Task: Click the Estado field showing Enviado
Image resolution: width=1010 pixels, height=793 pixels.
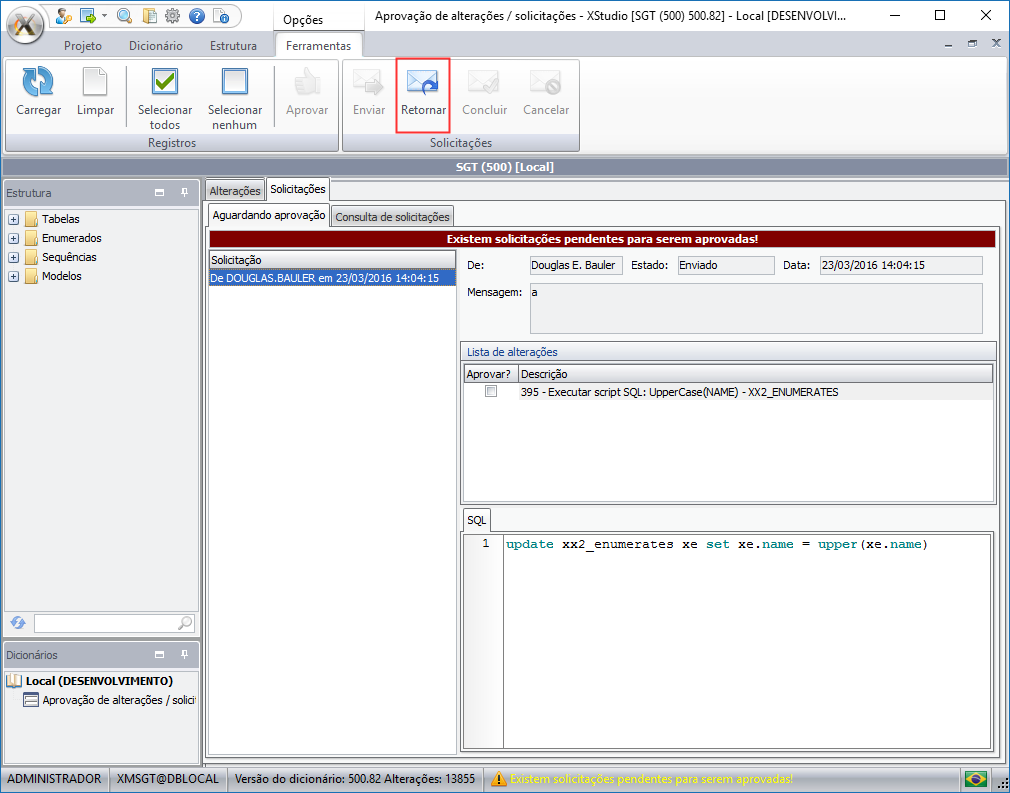Action: pos(726,265)
